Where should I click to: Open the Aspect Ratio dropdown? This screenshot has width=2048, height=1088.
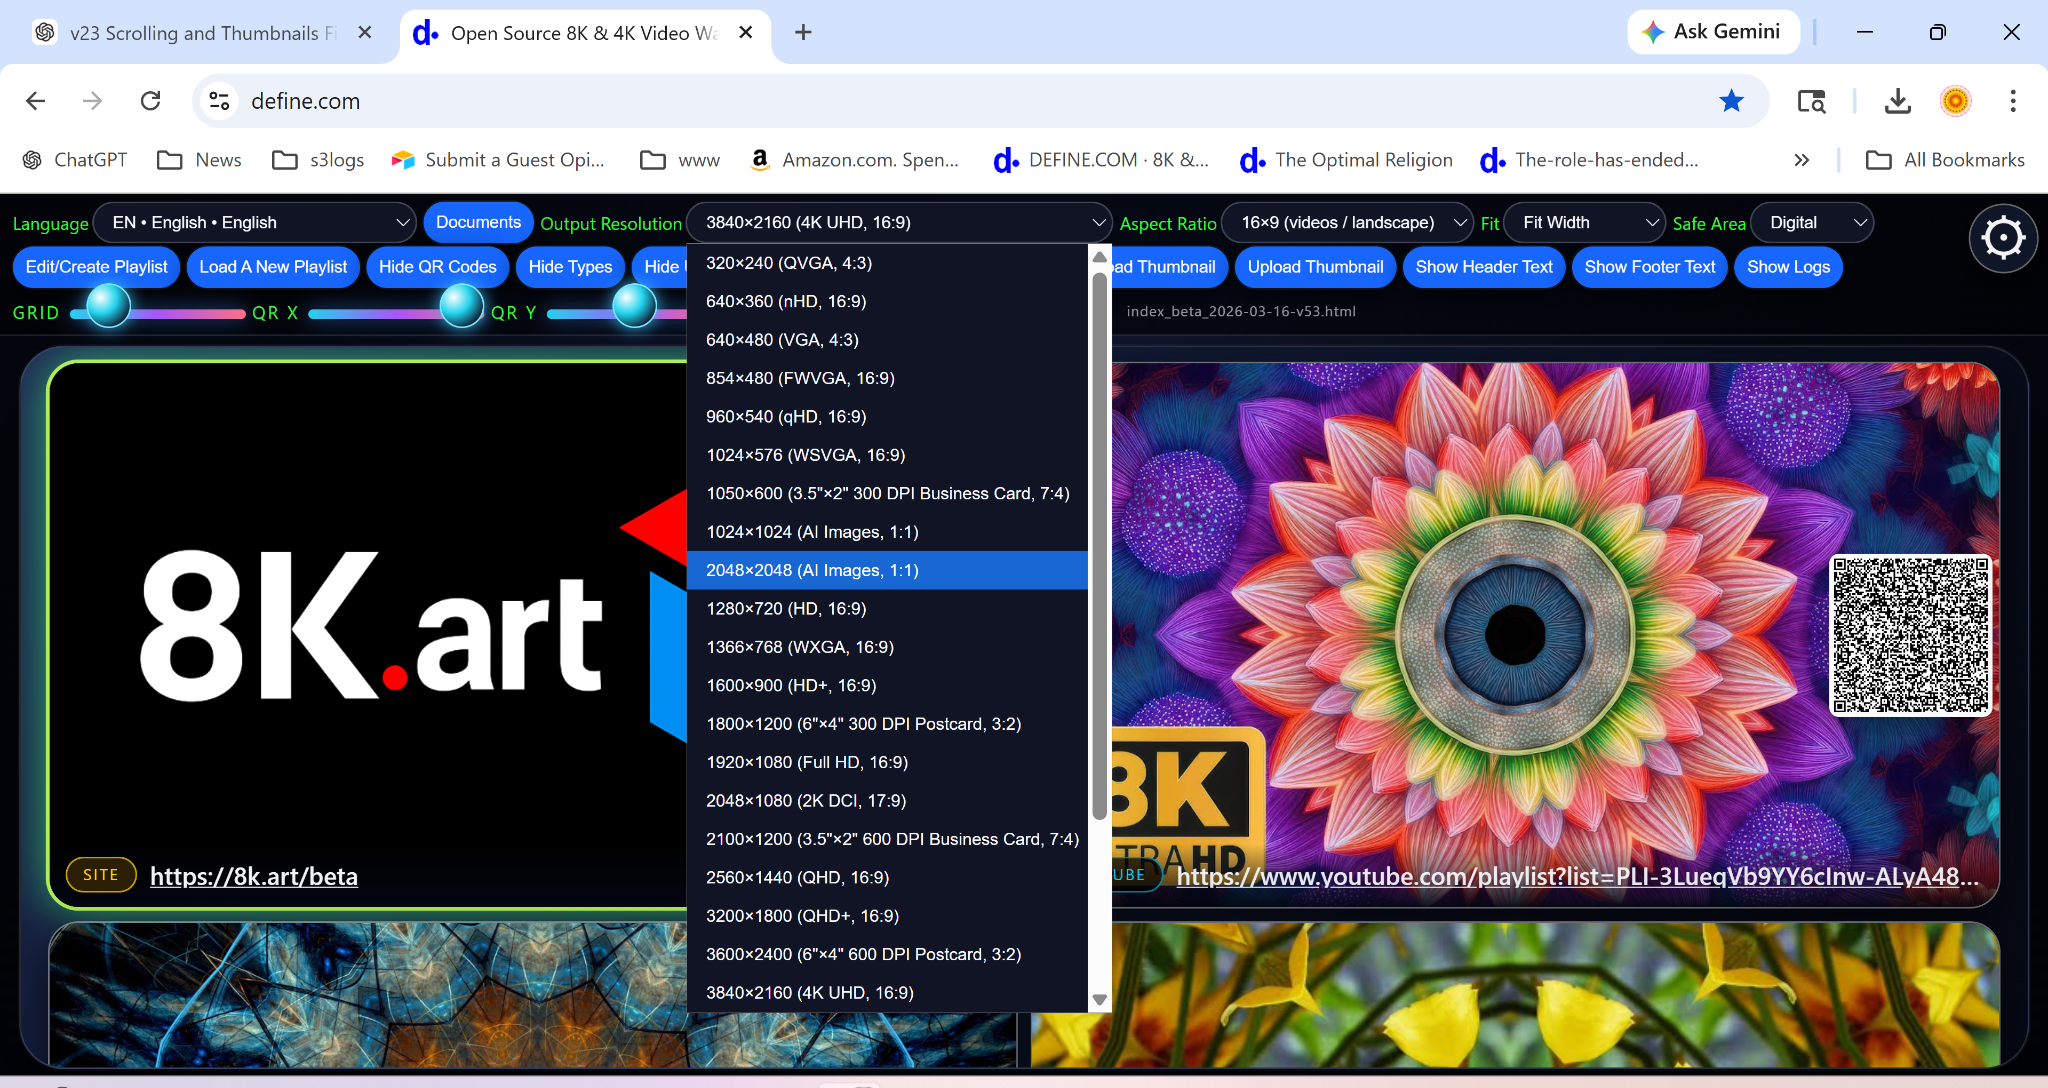pyautogui.click(x=1347, y=223)
